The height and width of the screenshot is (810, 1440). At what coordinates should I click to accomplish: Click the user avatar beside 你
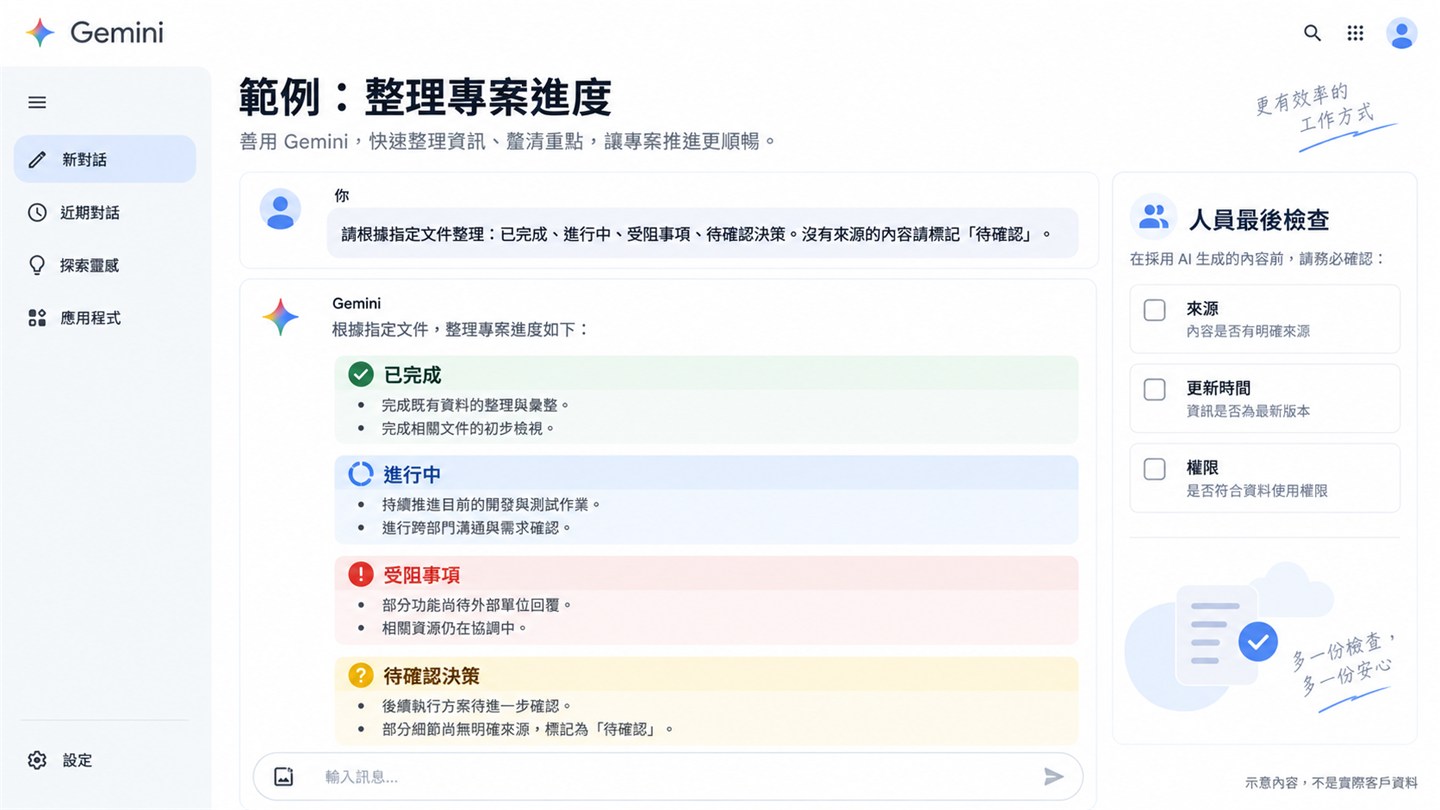(x=280, y=209)
